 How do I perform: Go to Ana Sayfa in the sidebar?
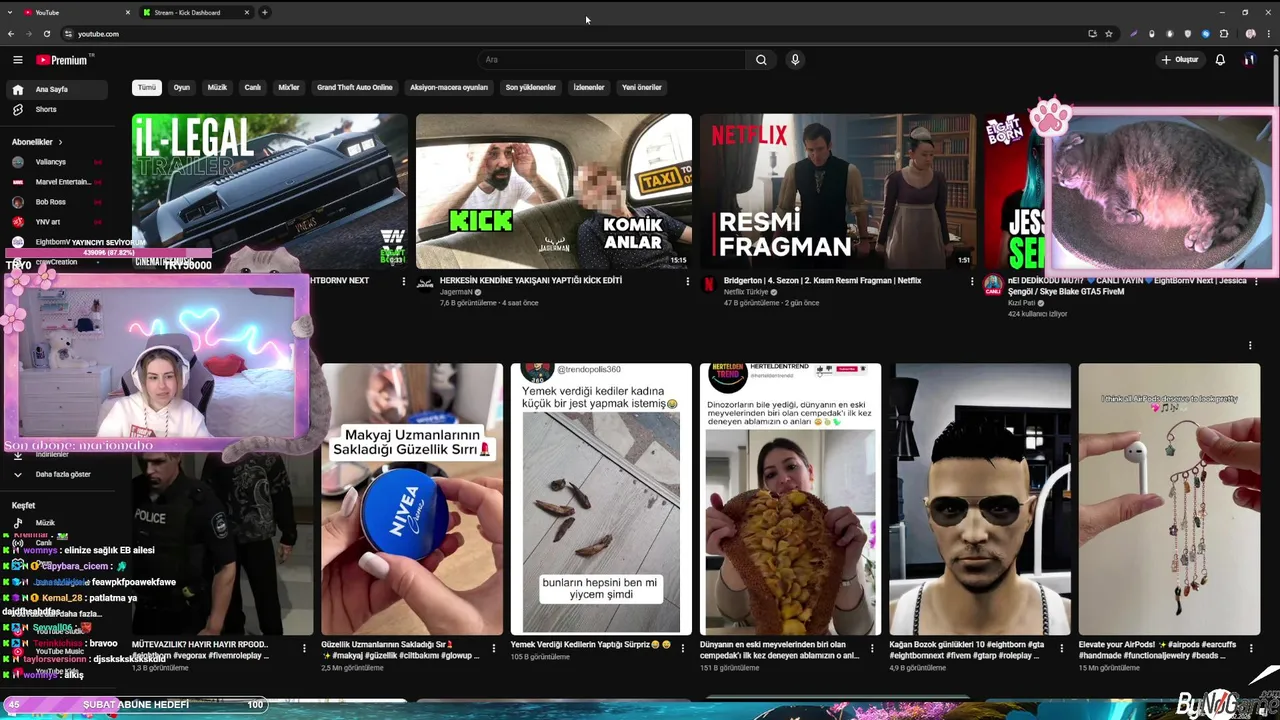pos(56,90)
